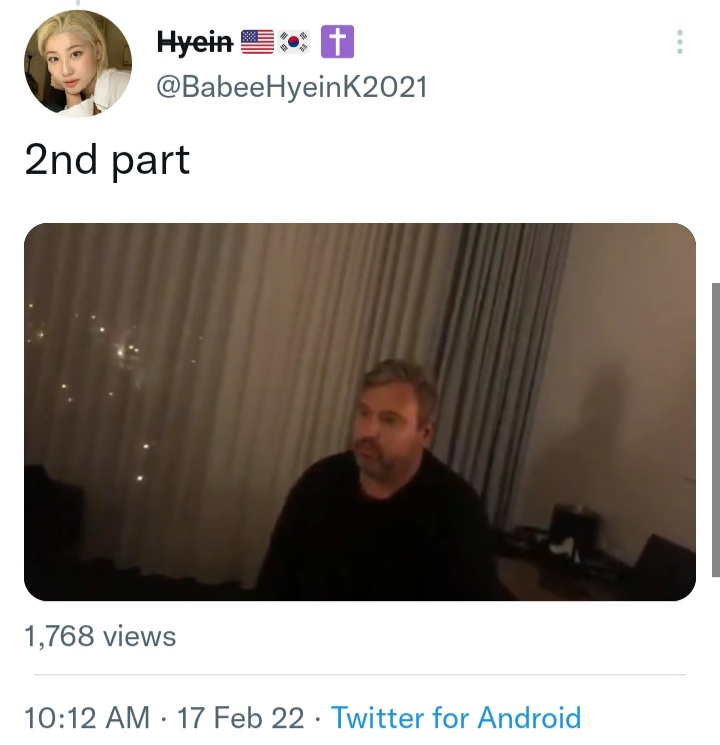720x745 pixels.
Task: Click Hyein's profile avatar picture
Action: 78,64
